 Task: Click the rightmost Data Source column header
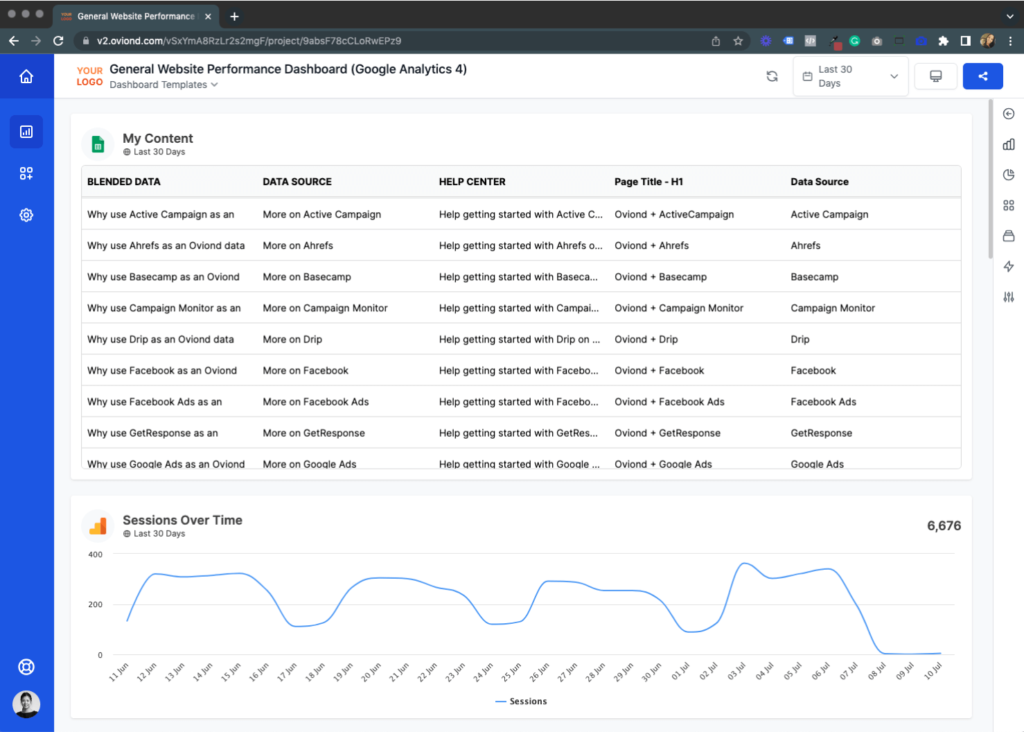[820, 182]
